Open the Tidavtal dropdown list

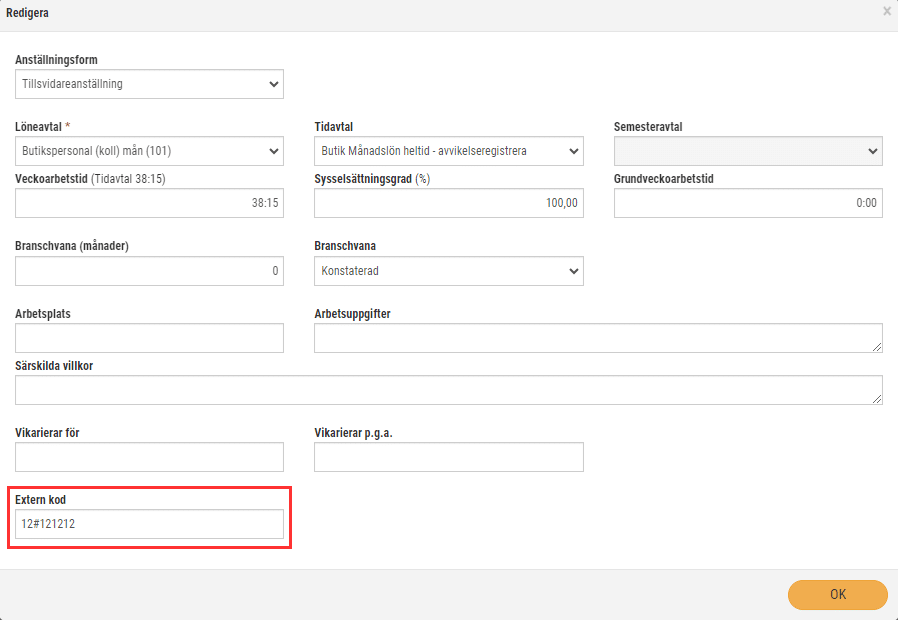pyautogui.click(x=448, y=151)
